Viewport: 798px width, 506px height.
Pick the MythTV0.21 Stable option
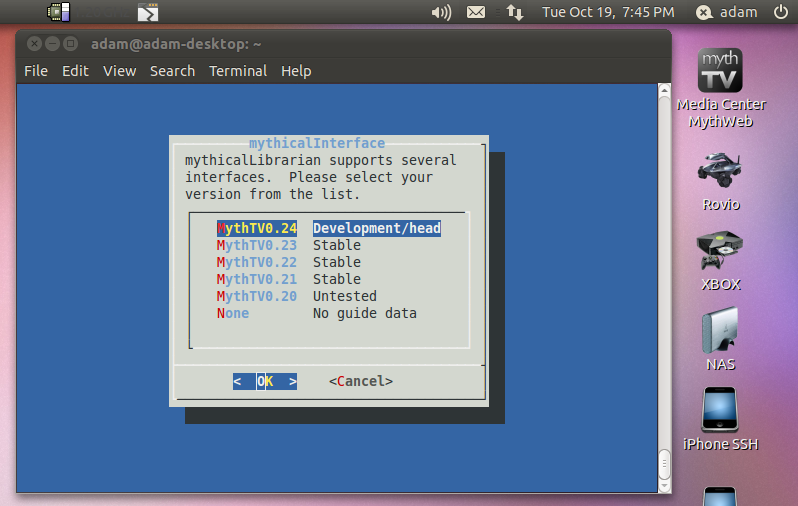(289, 279)
